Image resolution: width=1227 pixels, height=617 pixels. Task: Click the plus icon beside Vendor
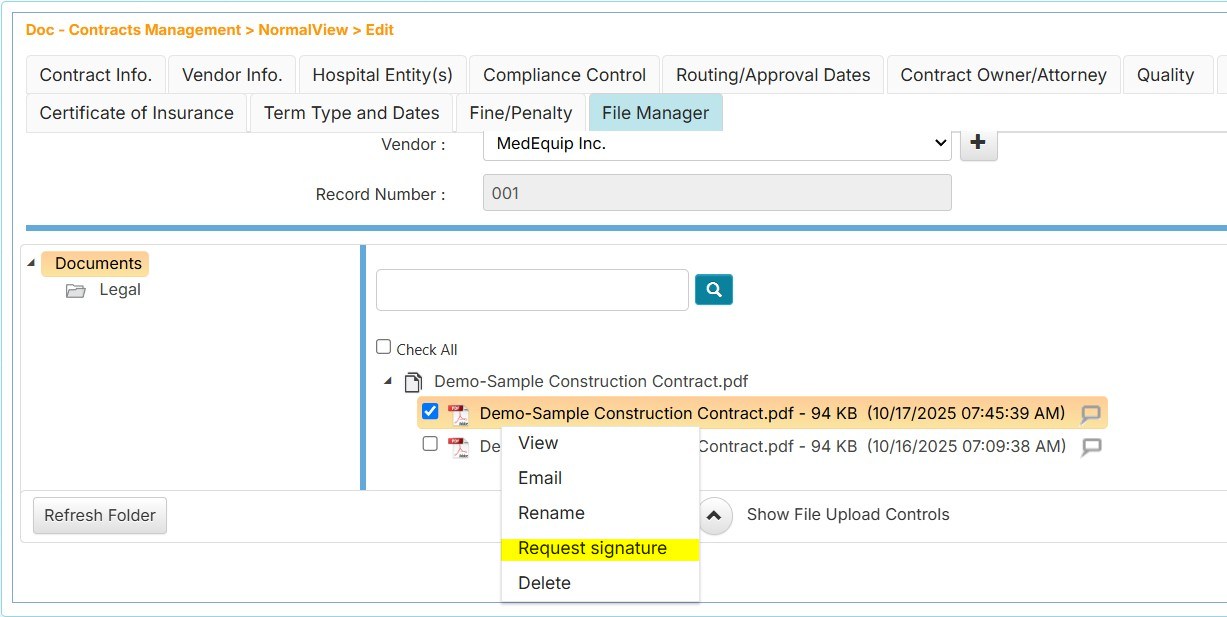(x=978, y=143)
